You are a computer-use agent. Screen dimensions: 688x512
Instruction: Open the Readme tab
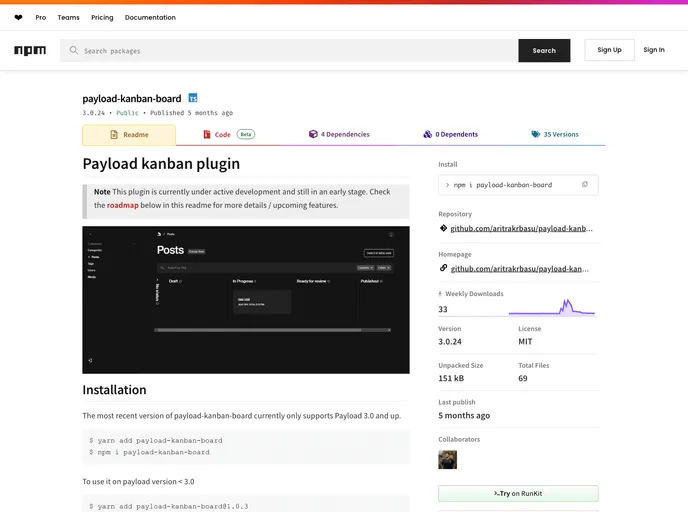pyautogui.click(x=129, y=135)
